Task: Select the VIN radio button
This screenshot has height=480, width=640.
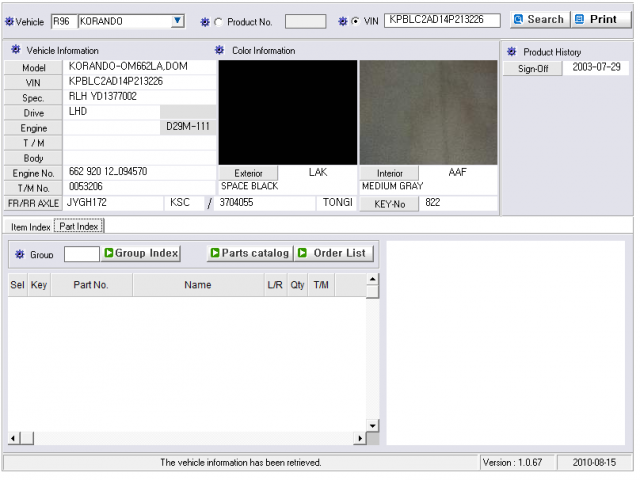Action: pyautogui.click(x=356, y=21)
